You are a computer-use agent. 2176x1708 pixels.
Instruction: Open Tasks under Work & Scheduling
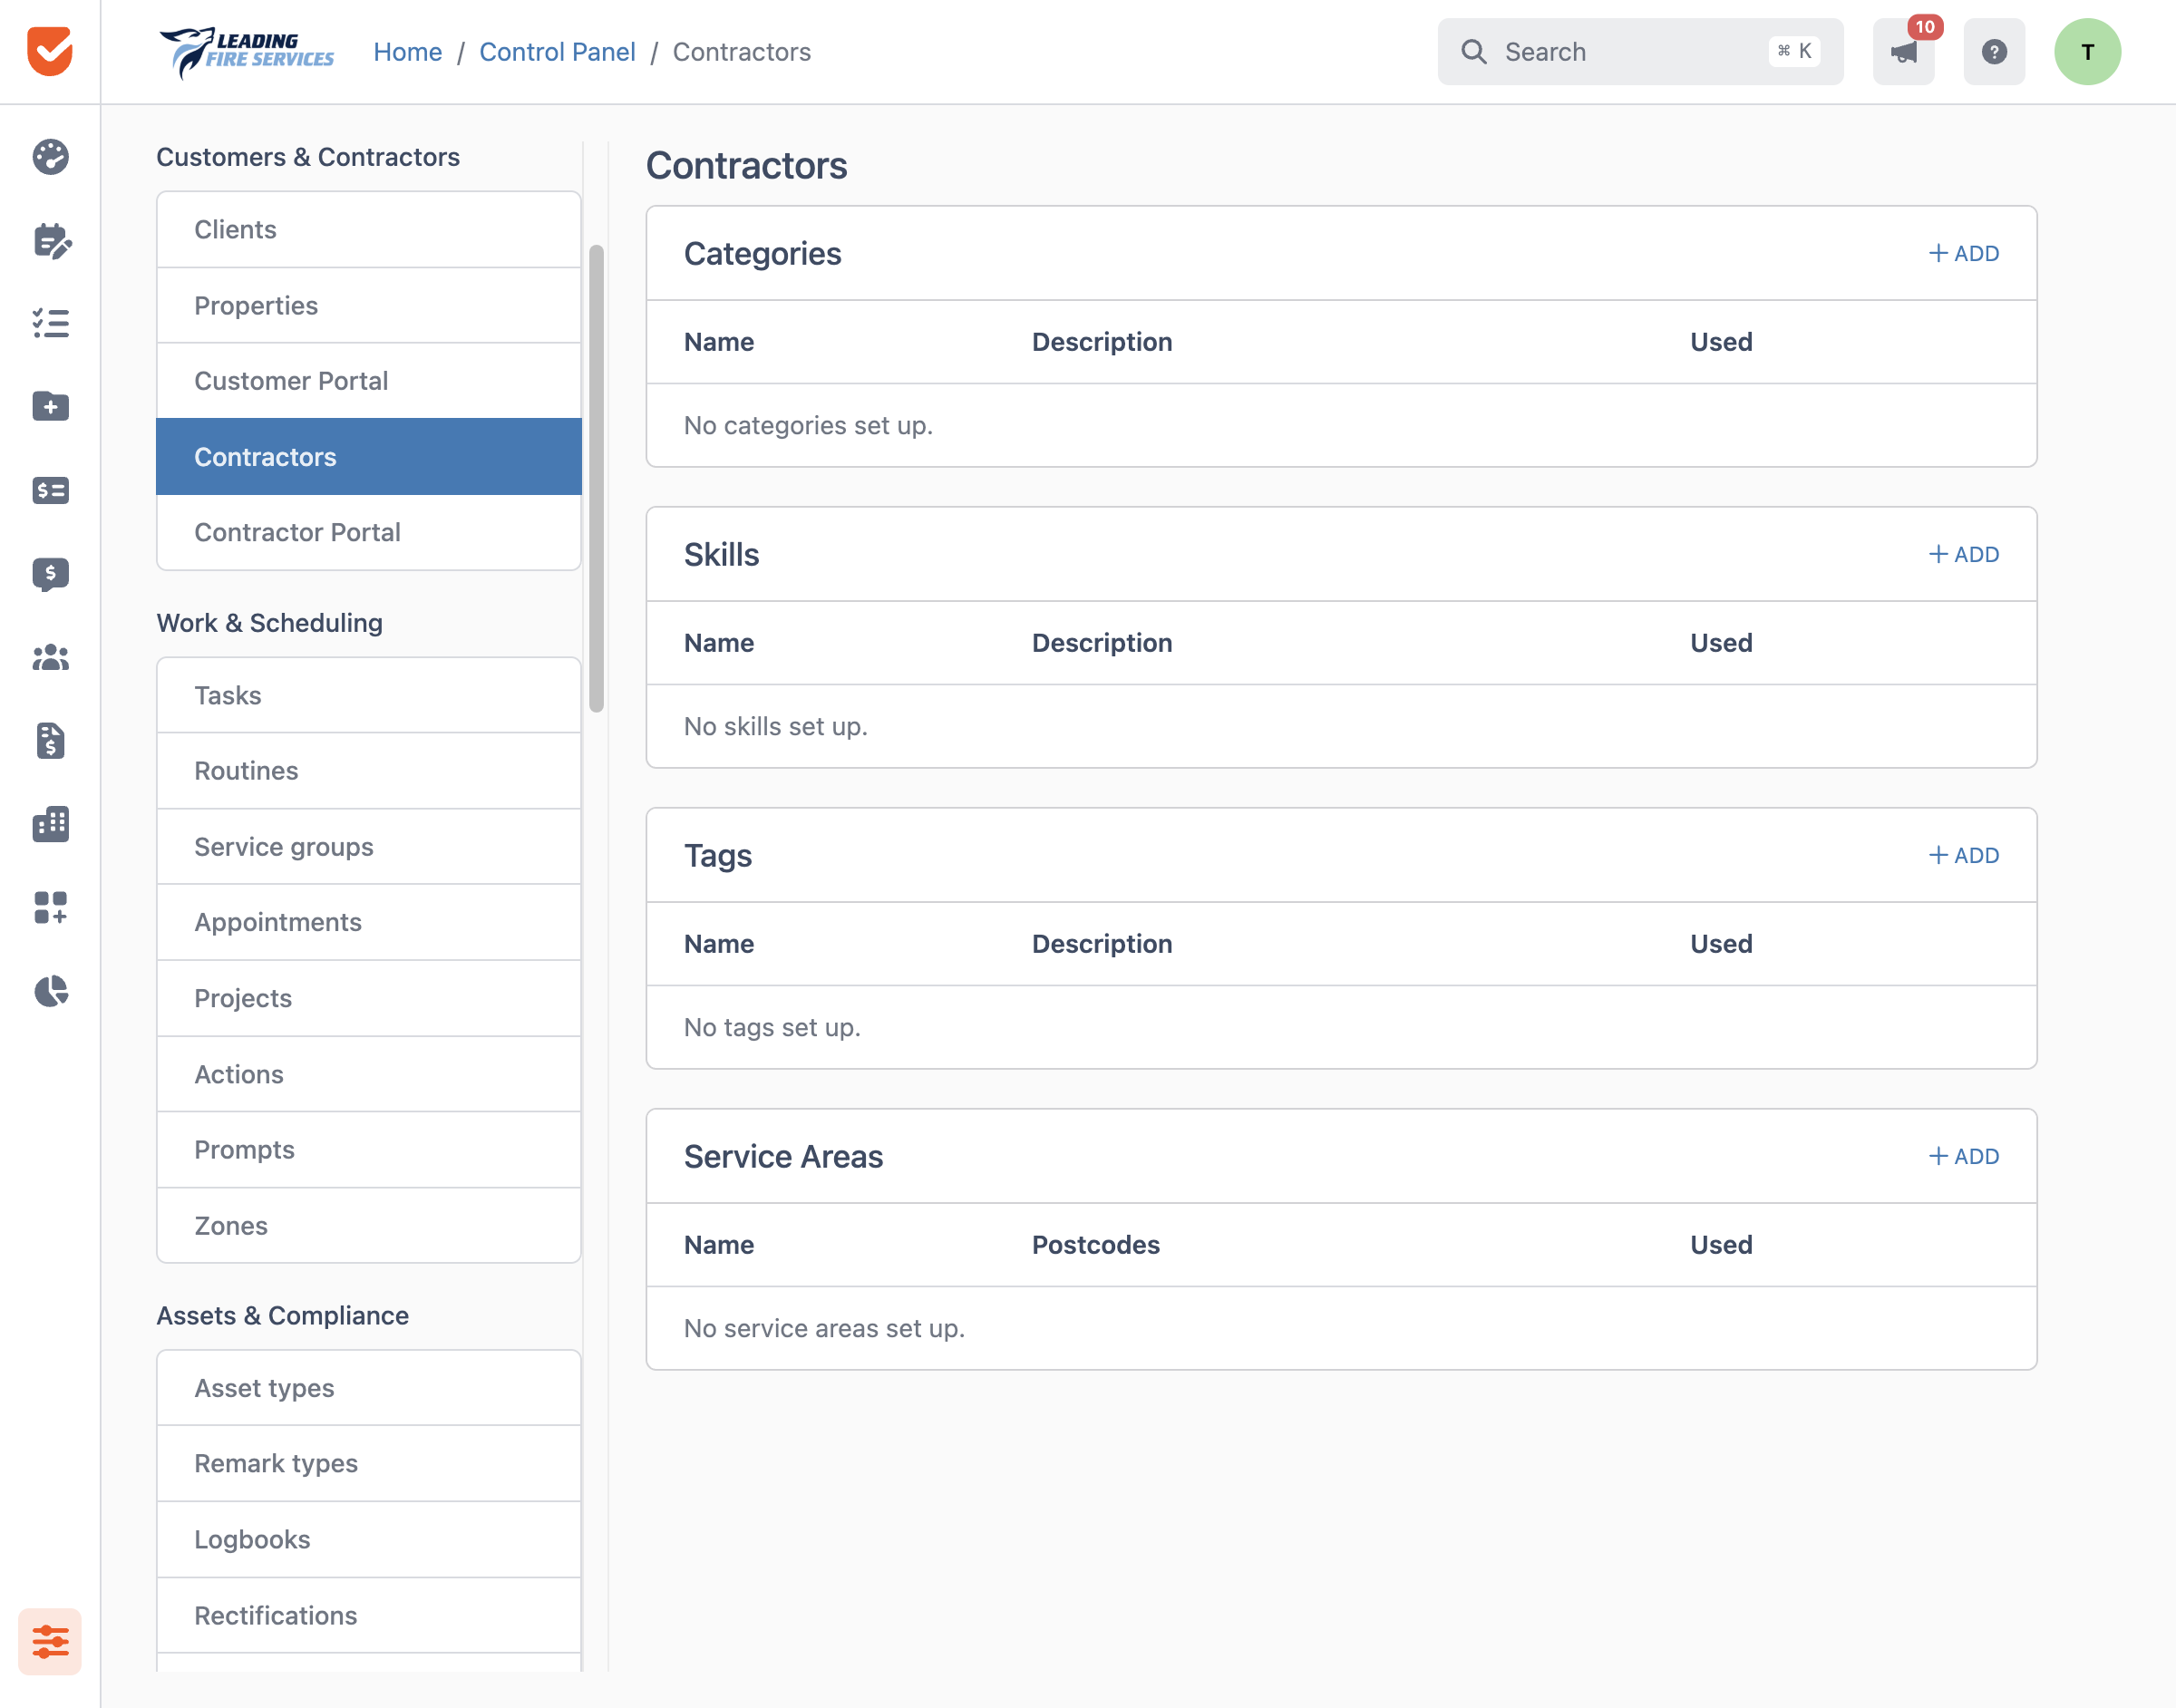369,695
